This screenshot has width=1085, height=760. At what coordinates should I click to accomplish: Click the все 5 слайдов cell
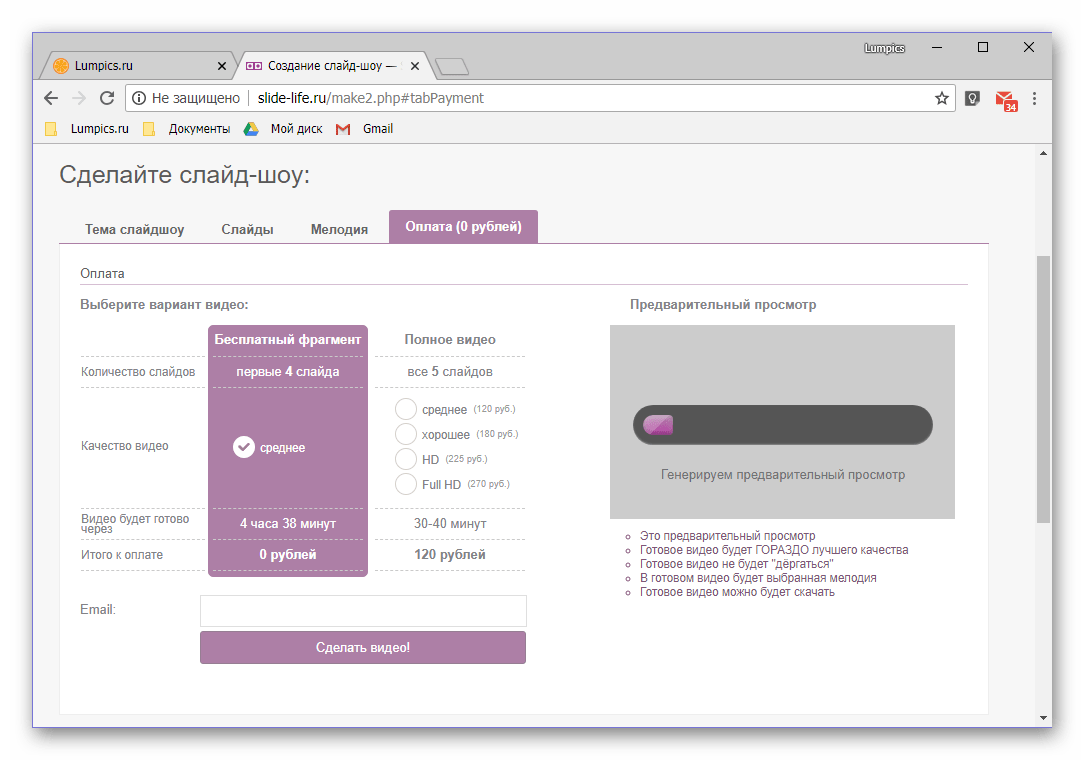click(x=450, y=372)
